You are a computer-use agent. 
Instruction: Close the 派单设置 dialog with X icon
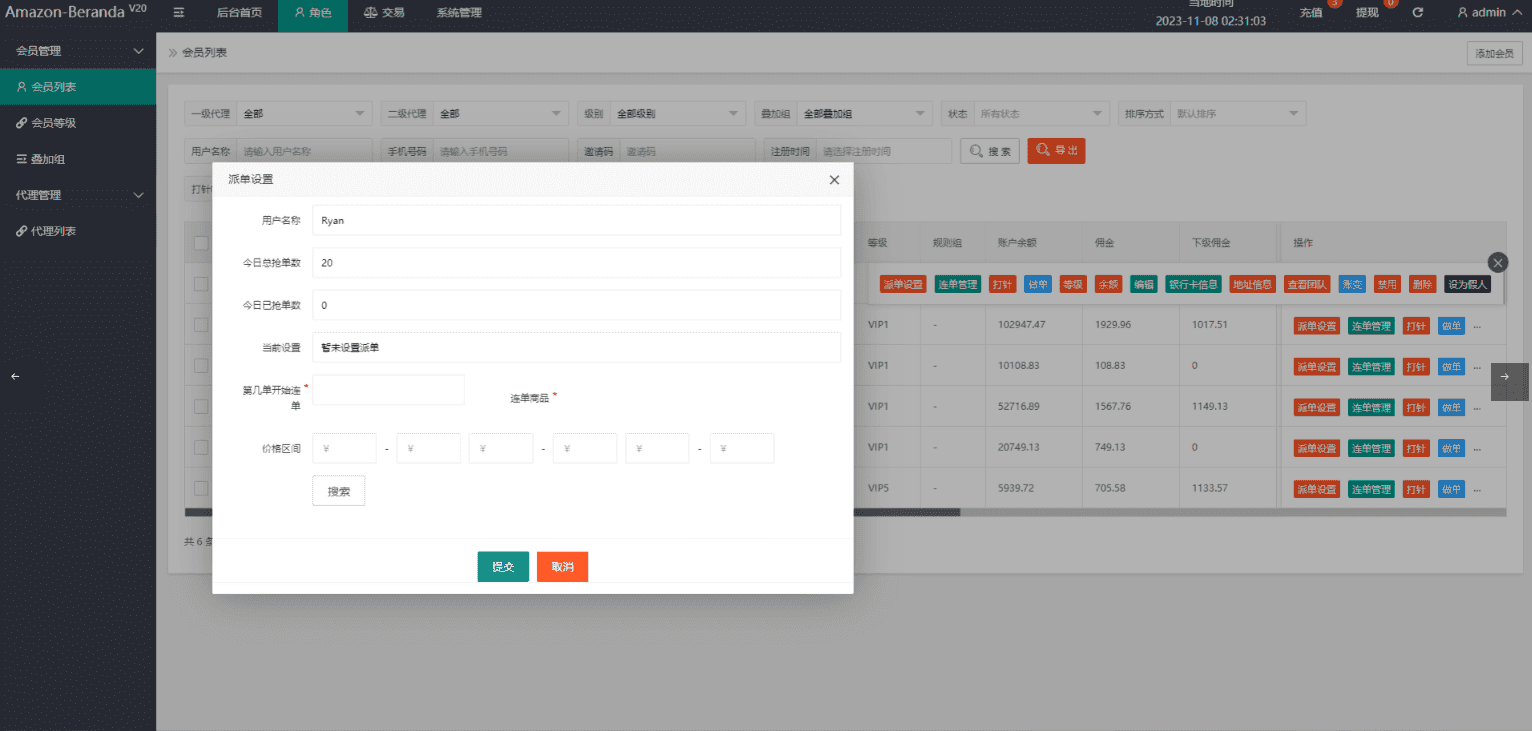834,180
